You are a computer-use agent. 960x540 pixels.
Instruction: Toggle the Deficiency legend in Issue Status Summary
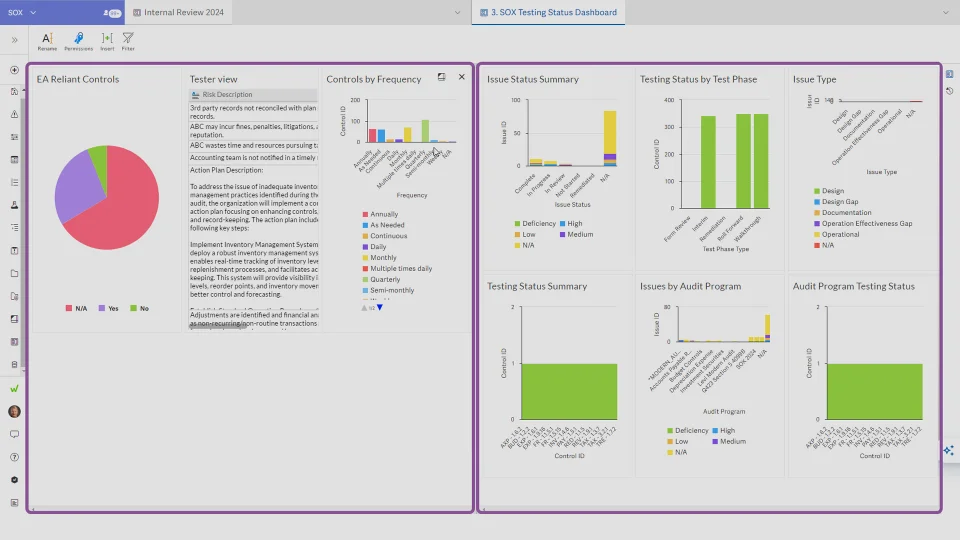534,223
